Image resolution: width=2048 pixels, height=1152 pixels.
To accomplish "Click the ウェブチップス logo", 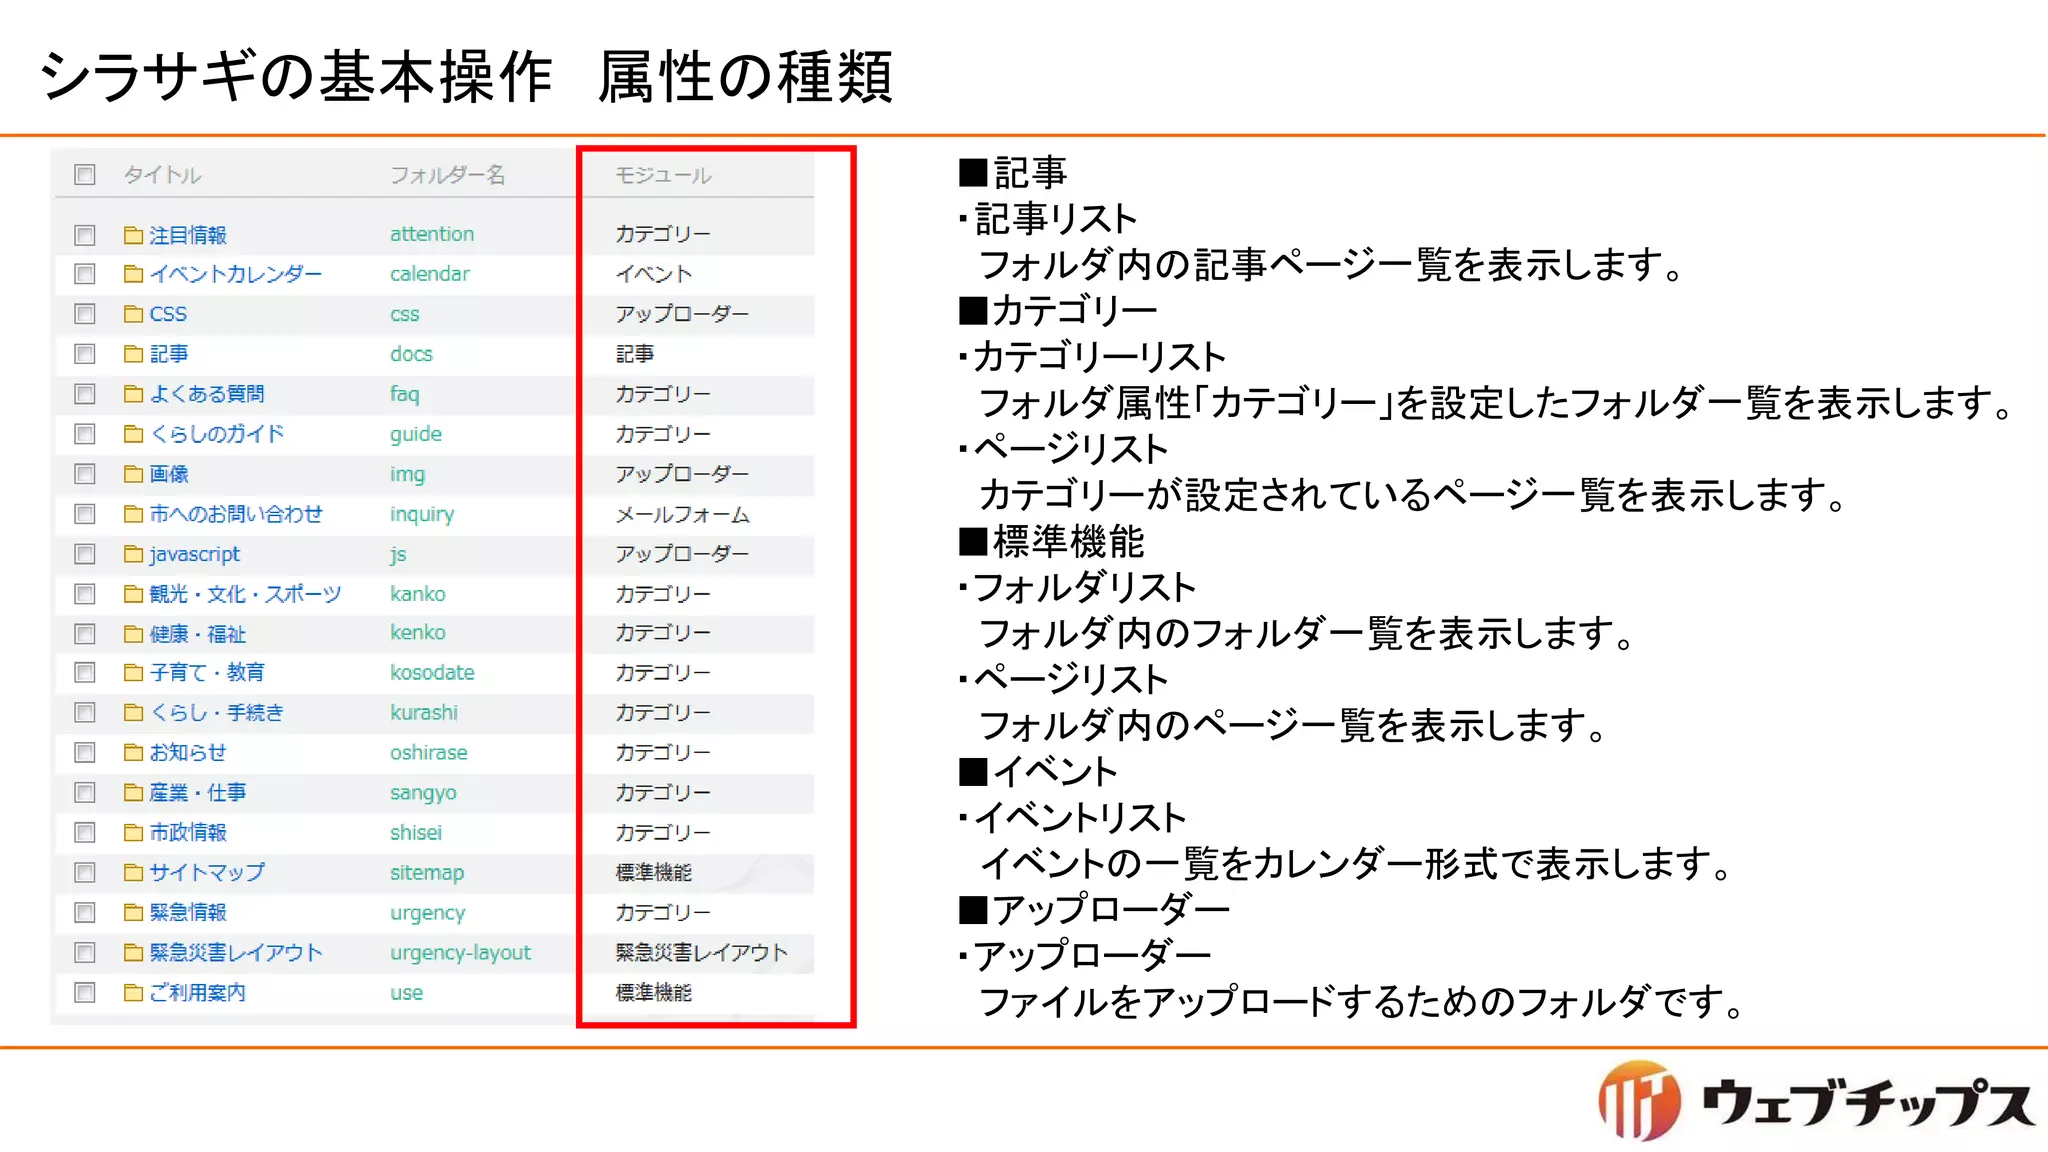I will pyautogui.click(x=1815, y=1101).
